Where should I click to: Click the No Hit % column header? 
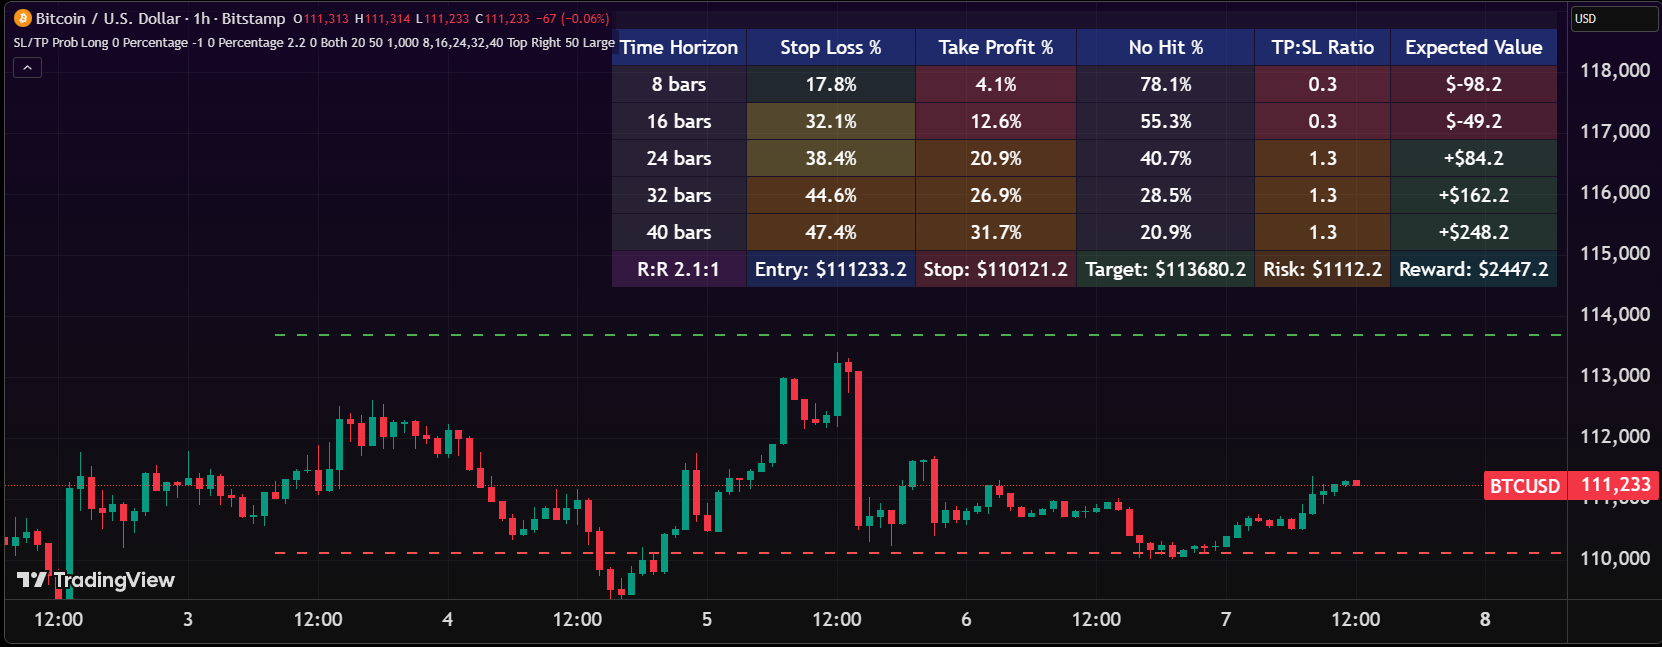tap(1166, 47)
